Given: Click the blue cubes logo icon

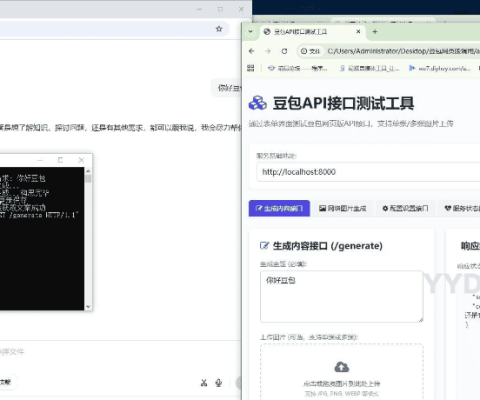Looking at the screenshot, I should pyautogui.click(x=258, y=103).
